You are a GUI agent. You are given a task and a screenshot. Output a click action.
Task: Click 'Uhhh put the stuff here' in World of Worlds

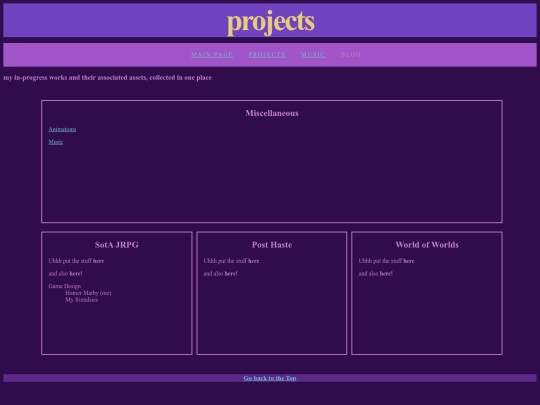386,261
